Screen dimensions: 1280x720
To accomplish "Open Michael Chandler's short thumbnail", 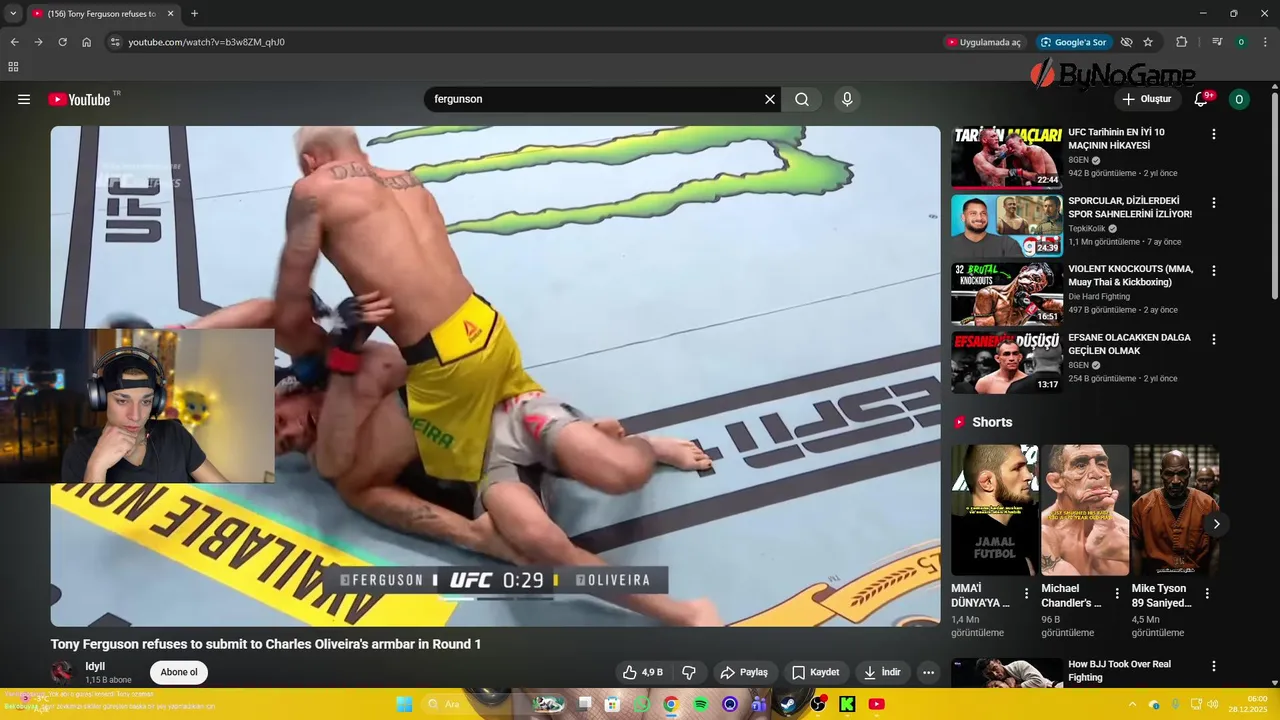I will (x=1084, y=510).
